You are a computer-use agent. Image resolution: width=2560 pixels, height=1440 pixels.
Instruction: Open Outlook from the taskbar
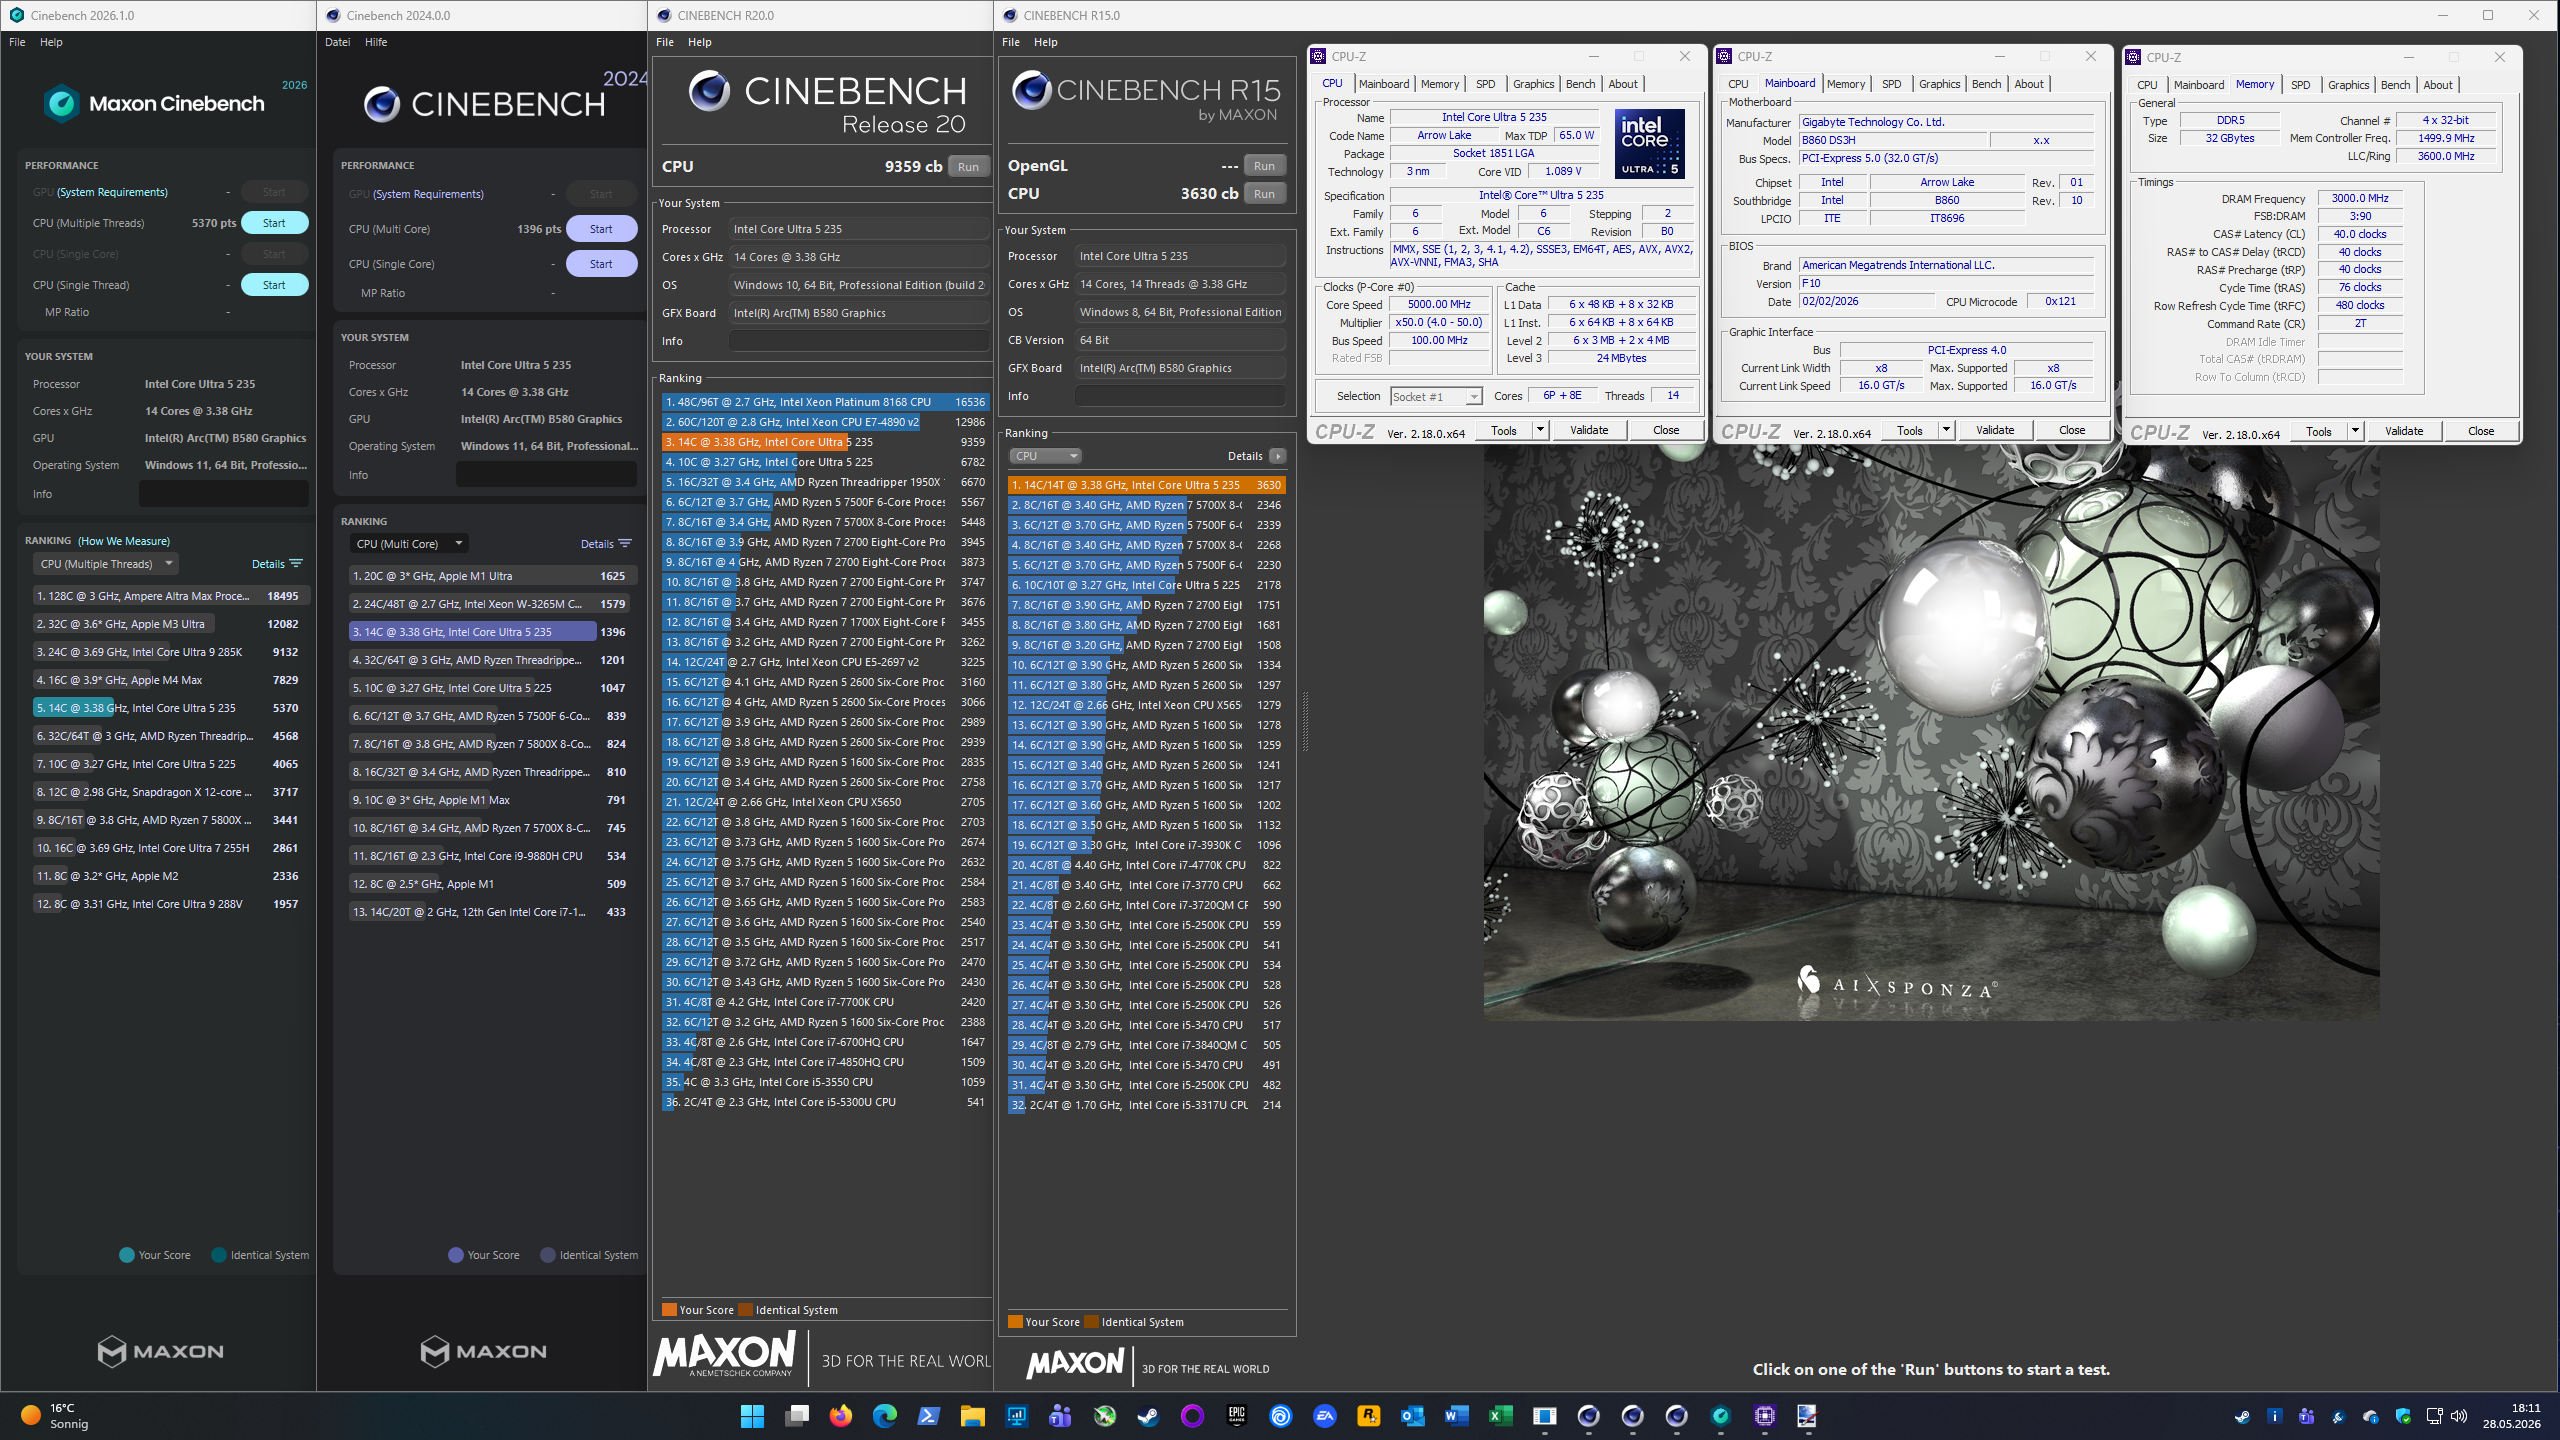click(x=1412, y=1416)
